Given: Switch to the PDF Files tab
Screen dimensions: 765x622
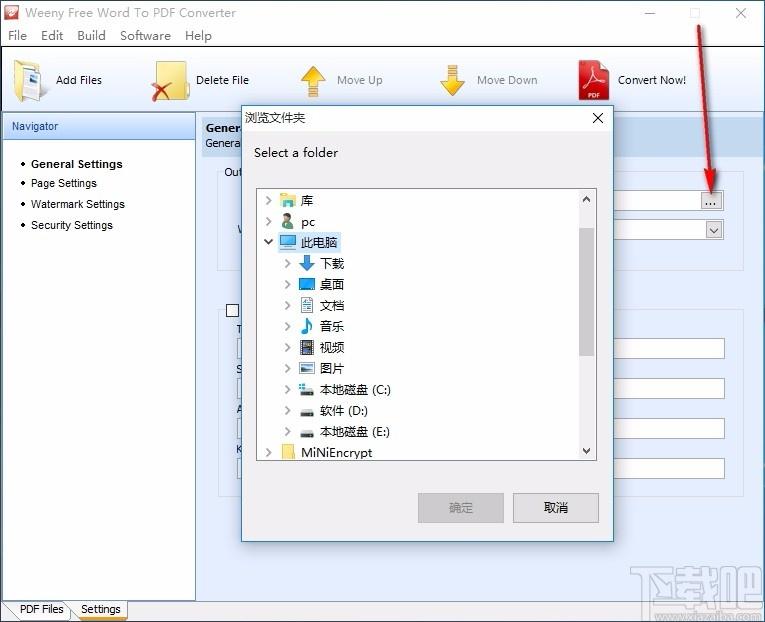Looking at the screenshot, I should click(41, 609).
